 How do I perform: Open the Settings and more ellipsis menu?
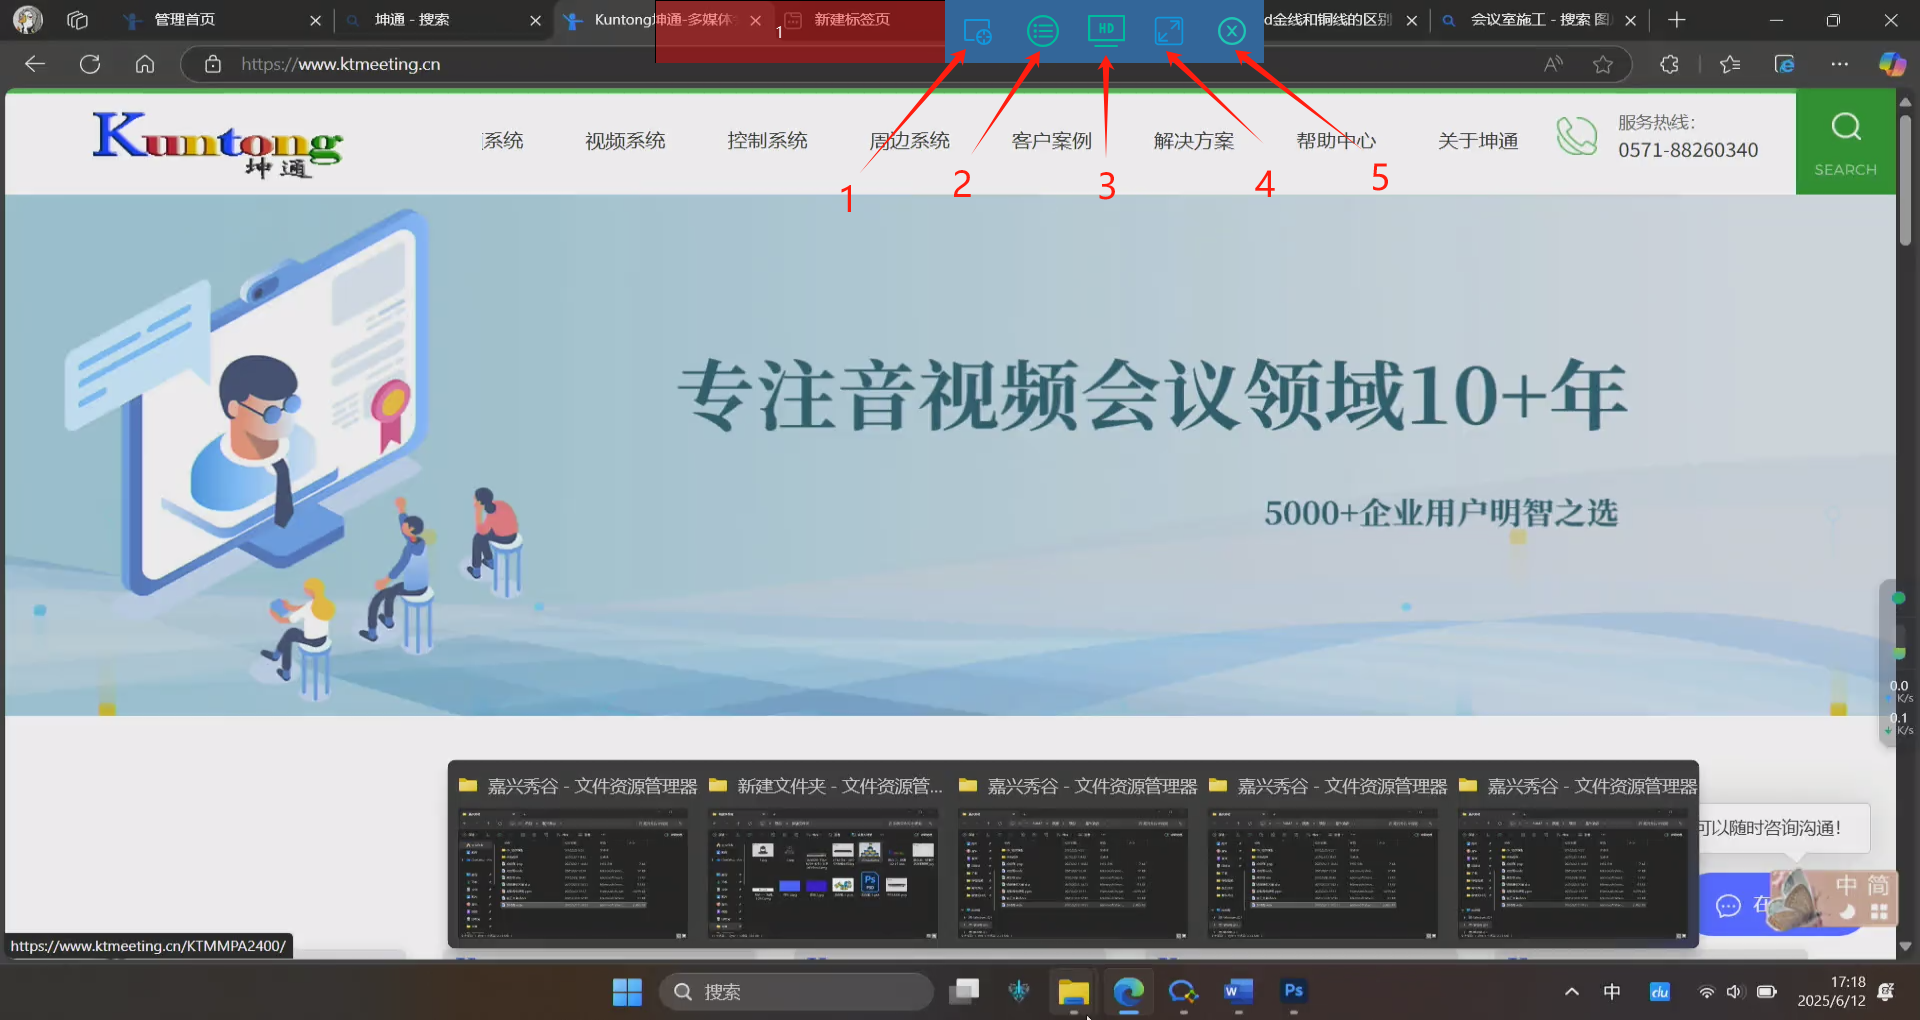[1840, 64]
